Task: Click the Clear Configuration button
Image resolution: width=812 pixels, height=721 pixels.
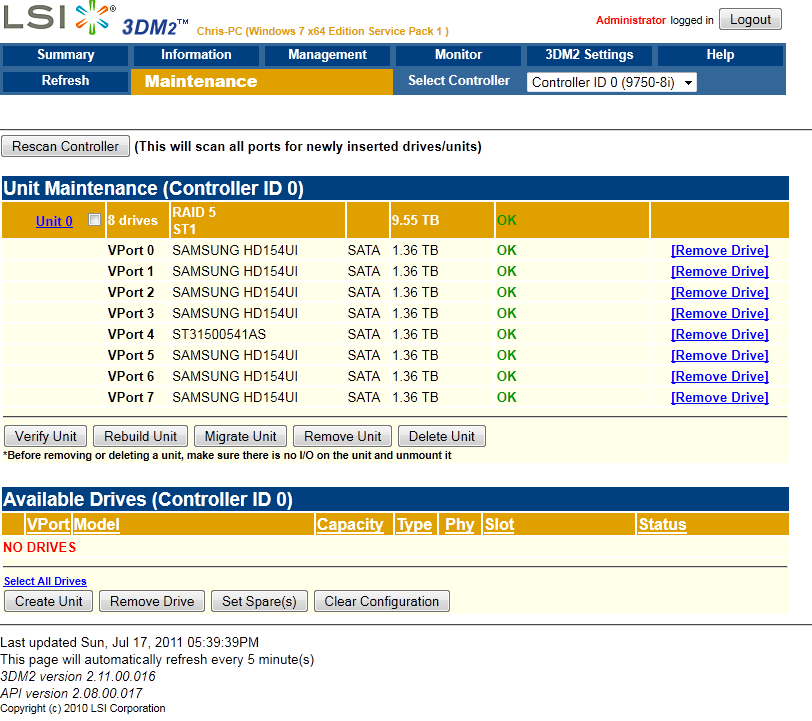Action: [382, 601]
